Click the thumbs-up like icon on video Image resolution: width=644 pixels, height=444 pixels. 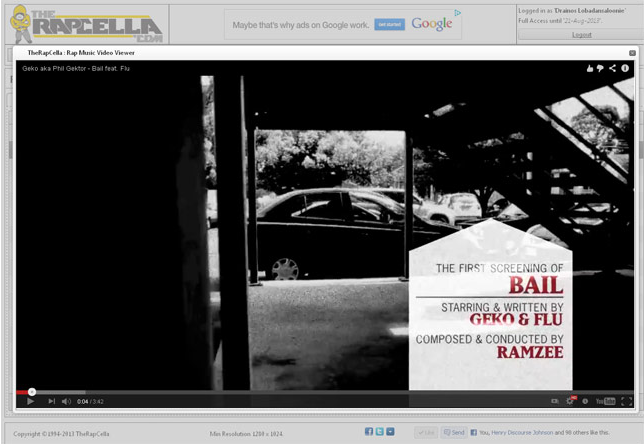coord(590,69)
